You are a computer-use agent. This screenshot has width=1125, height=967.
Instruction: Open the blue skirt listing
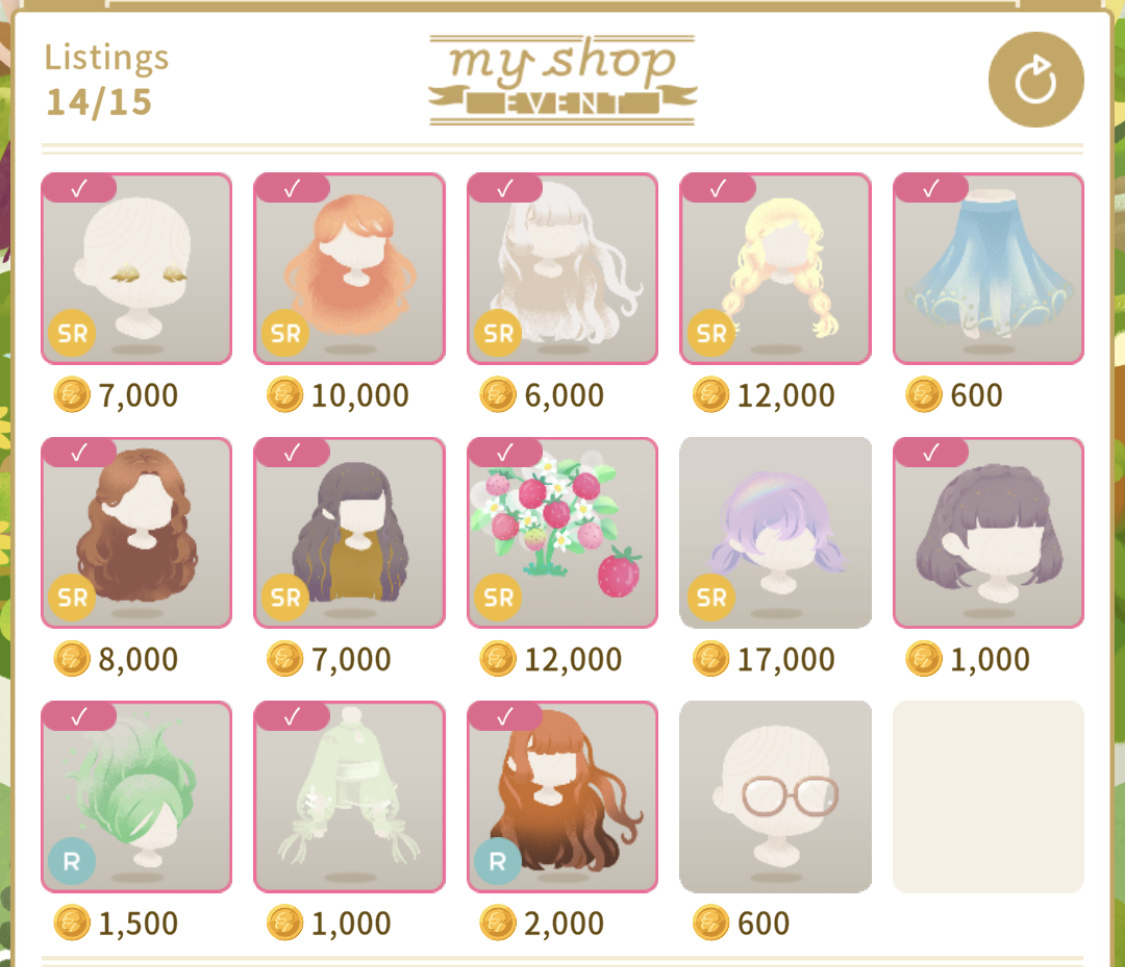988,268
